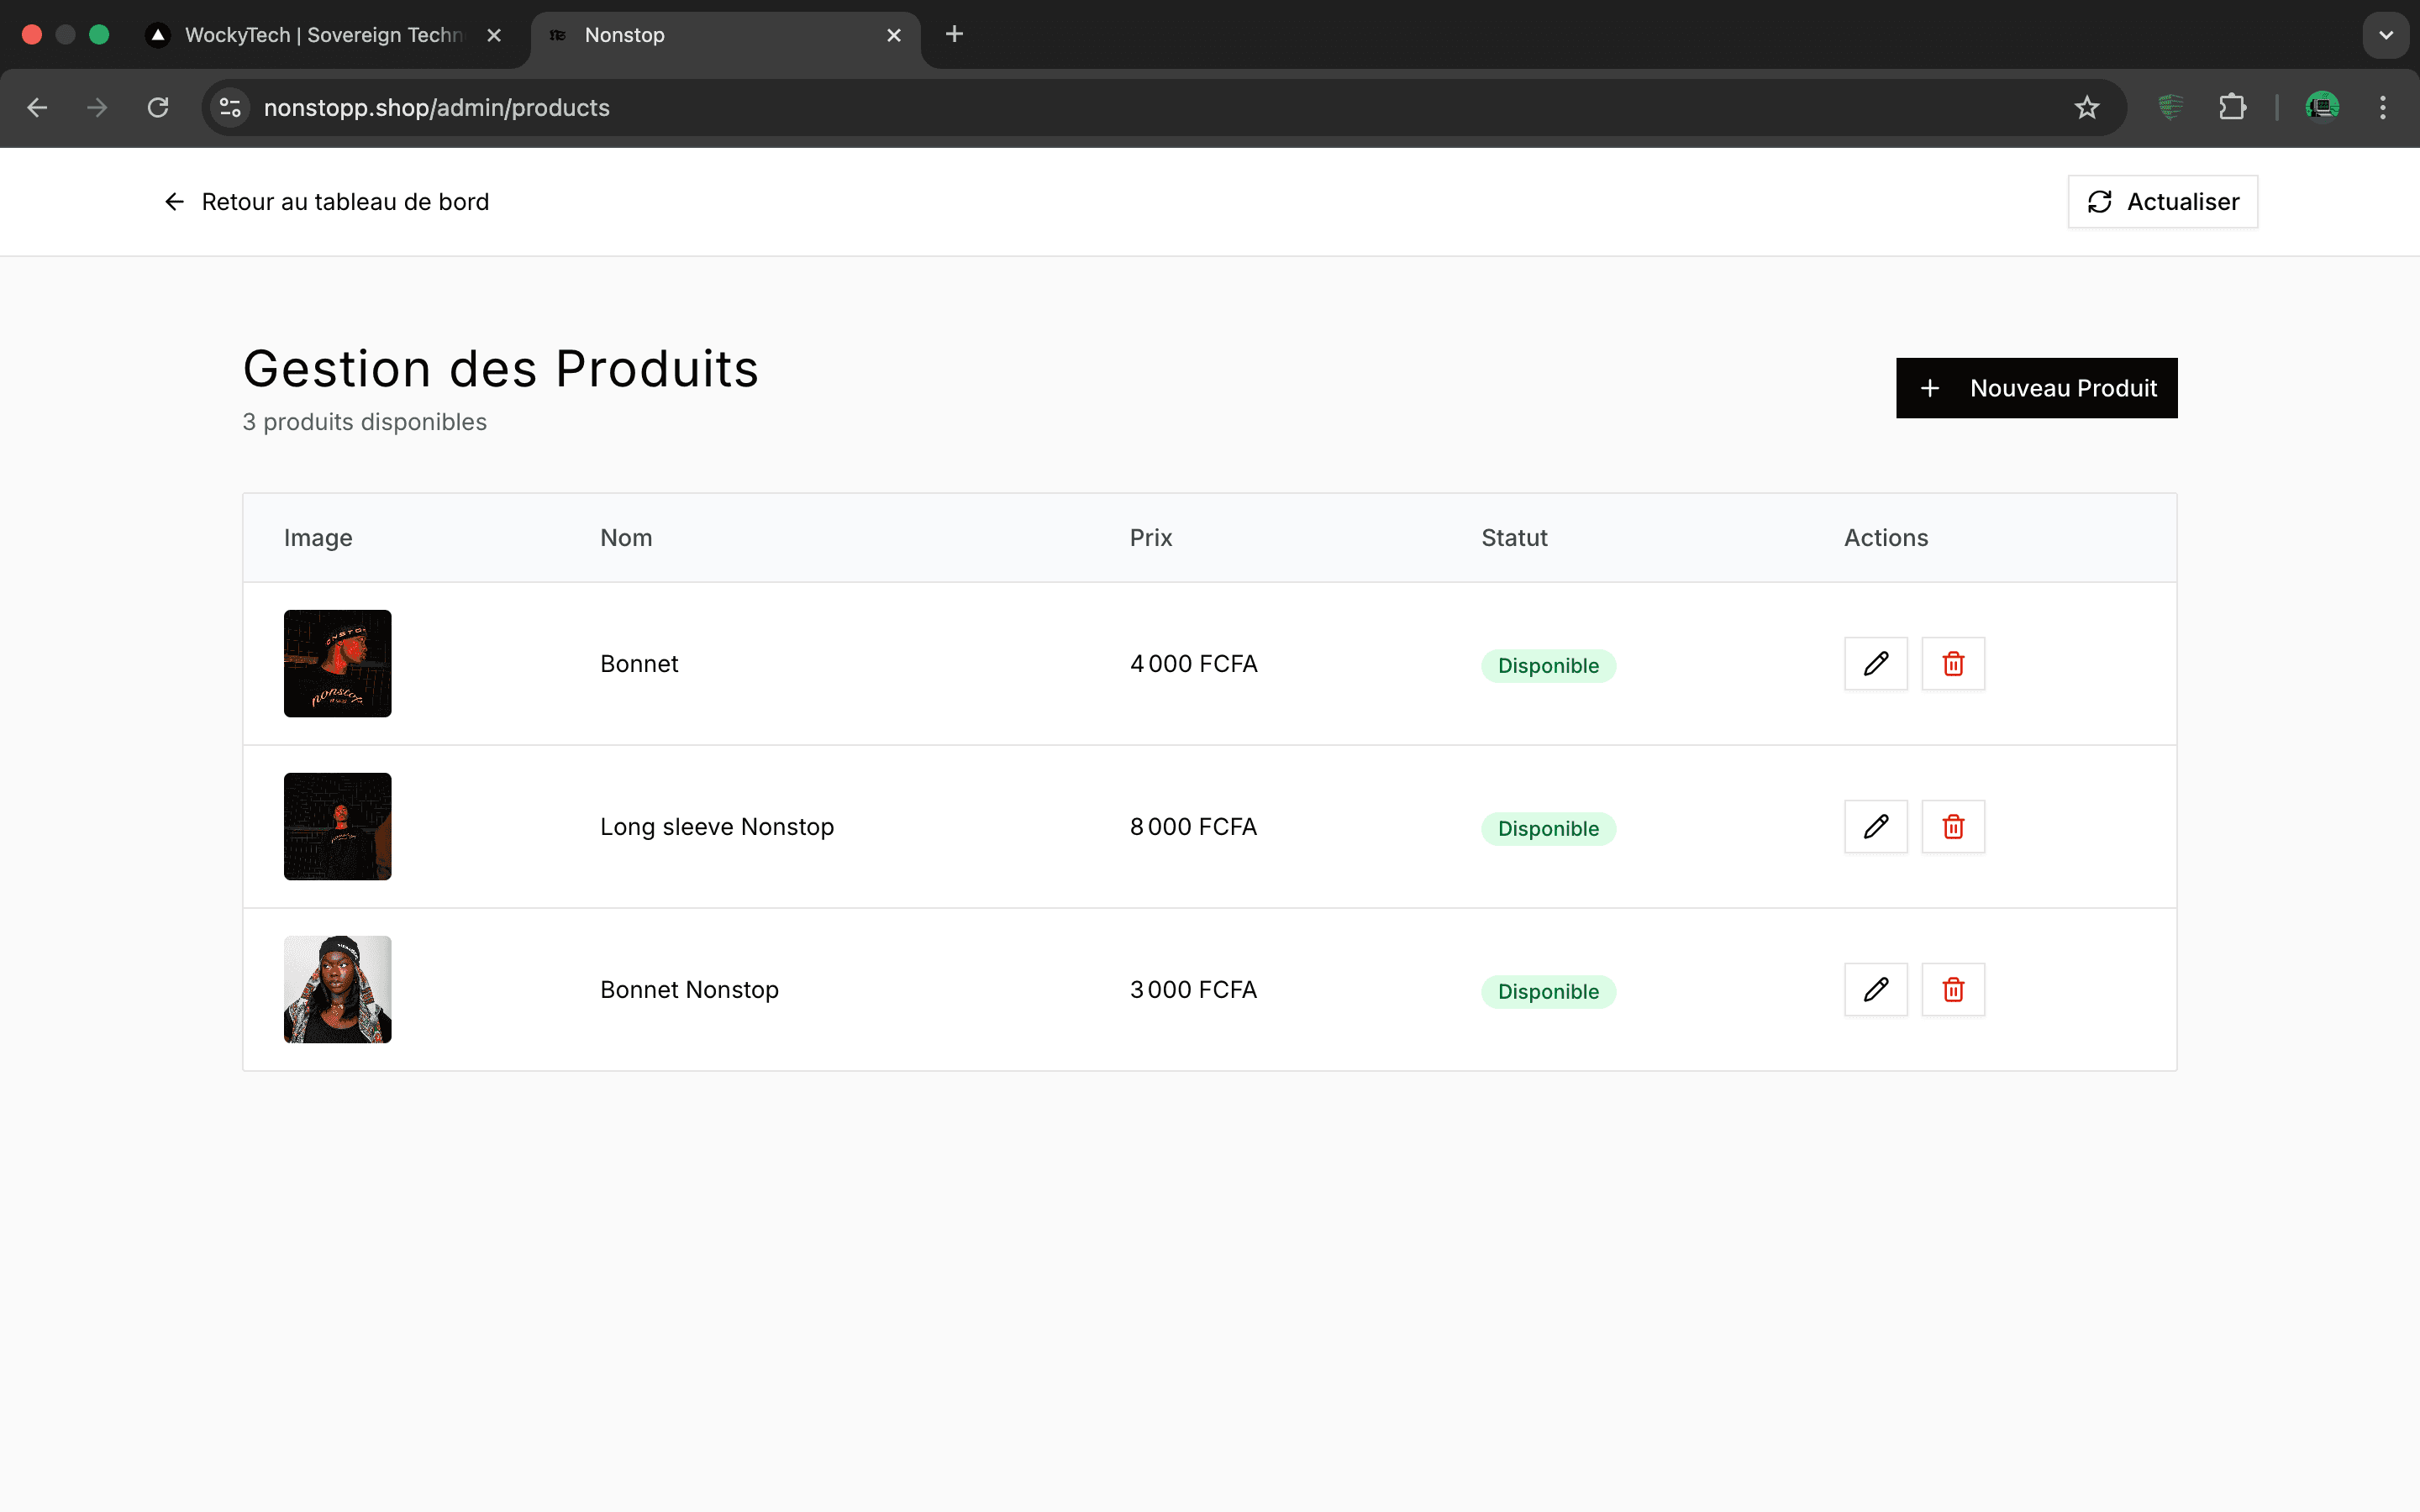This screenshot has height=1512, width=2420.
Task: Click the Nom column header
Action: click(626, 538)
